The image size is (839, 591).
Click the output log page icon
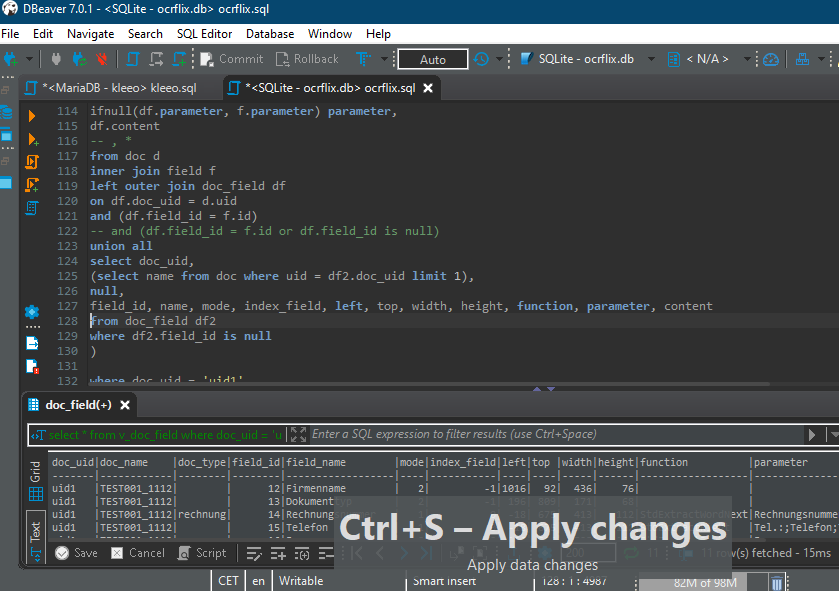32,343
